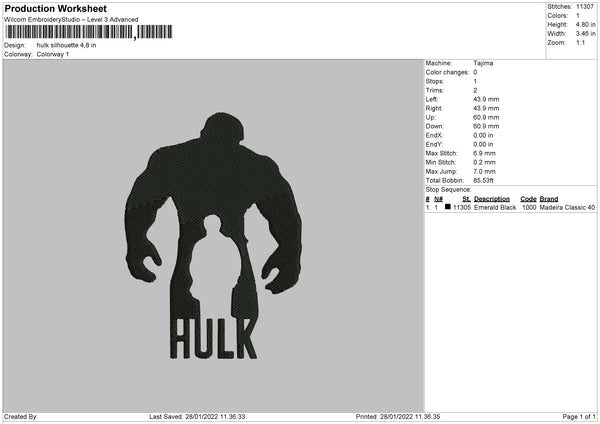Click the stitch count 11305 cell

coord(462,207)
